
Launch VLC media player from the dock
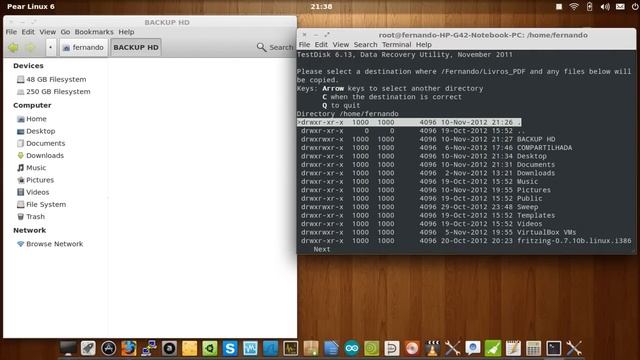[x=432, y=348]
